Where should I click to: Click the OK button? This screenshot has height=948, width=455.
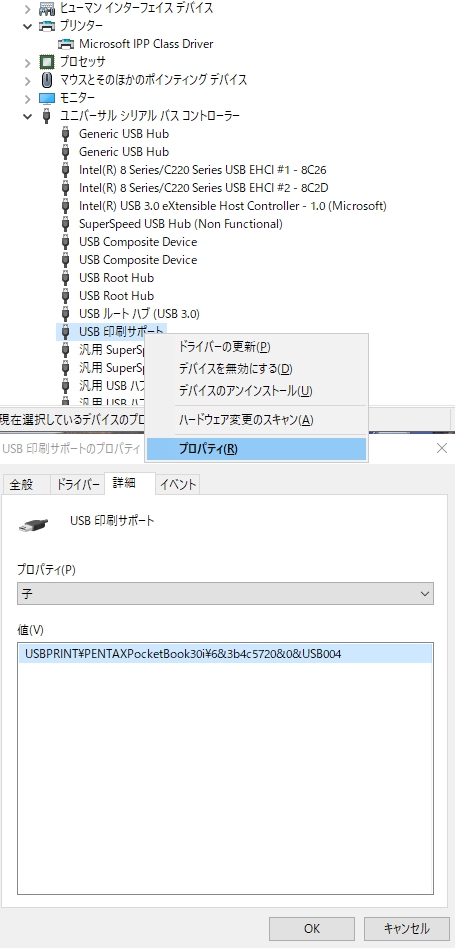coord(312,929)
